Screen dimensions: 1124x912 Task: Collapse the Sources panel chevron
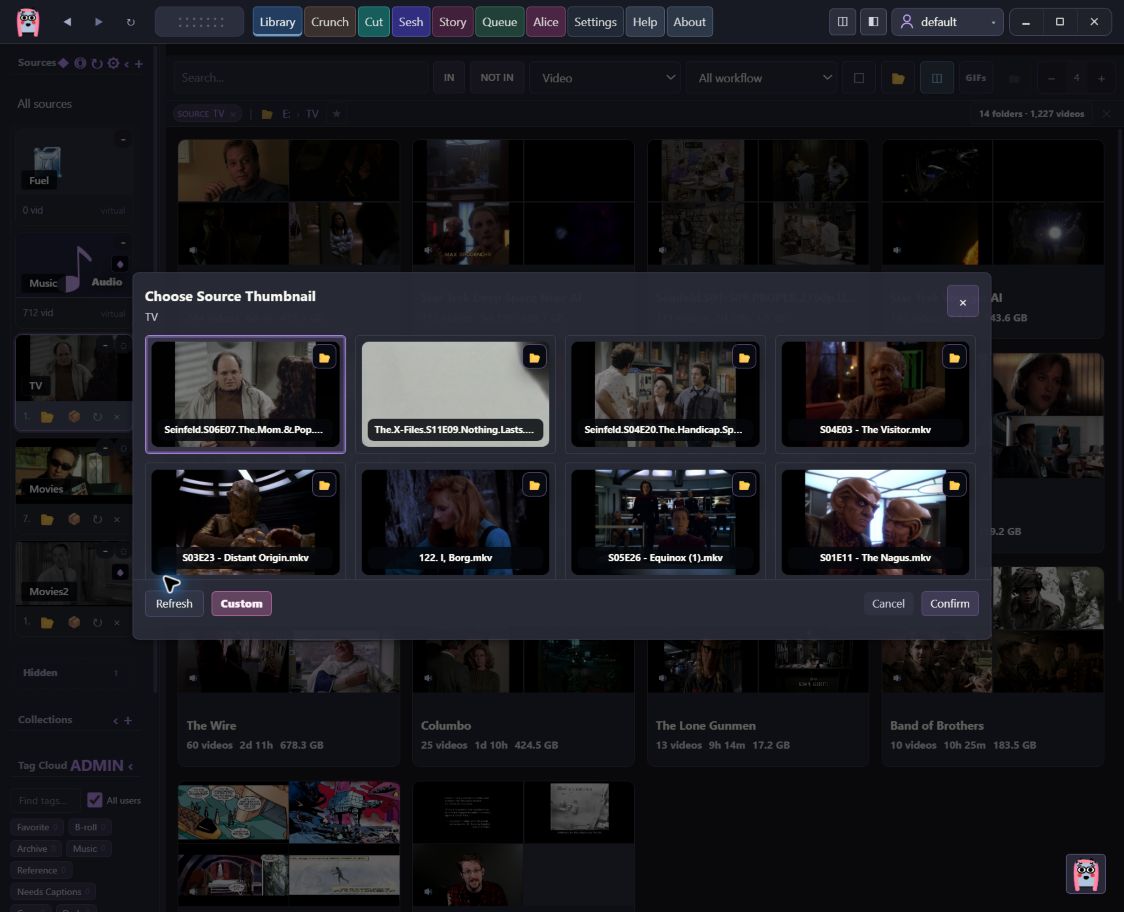(127, 64)
